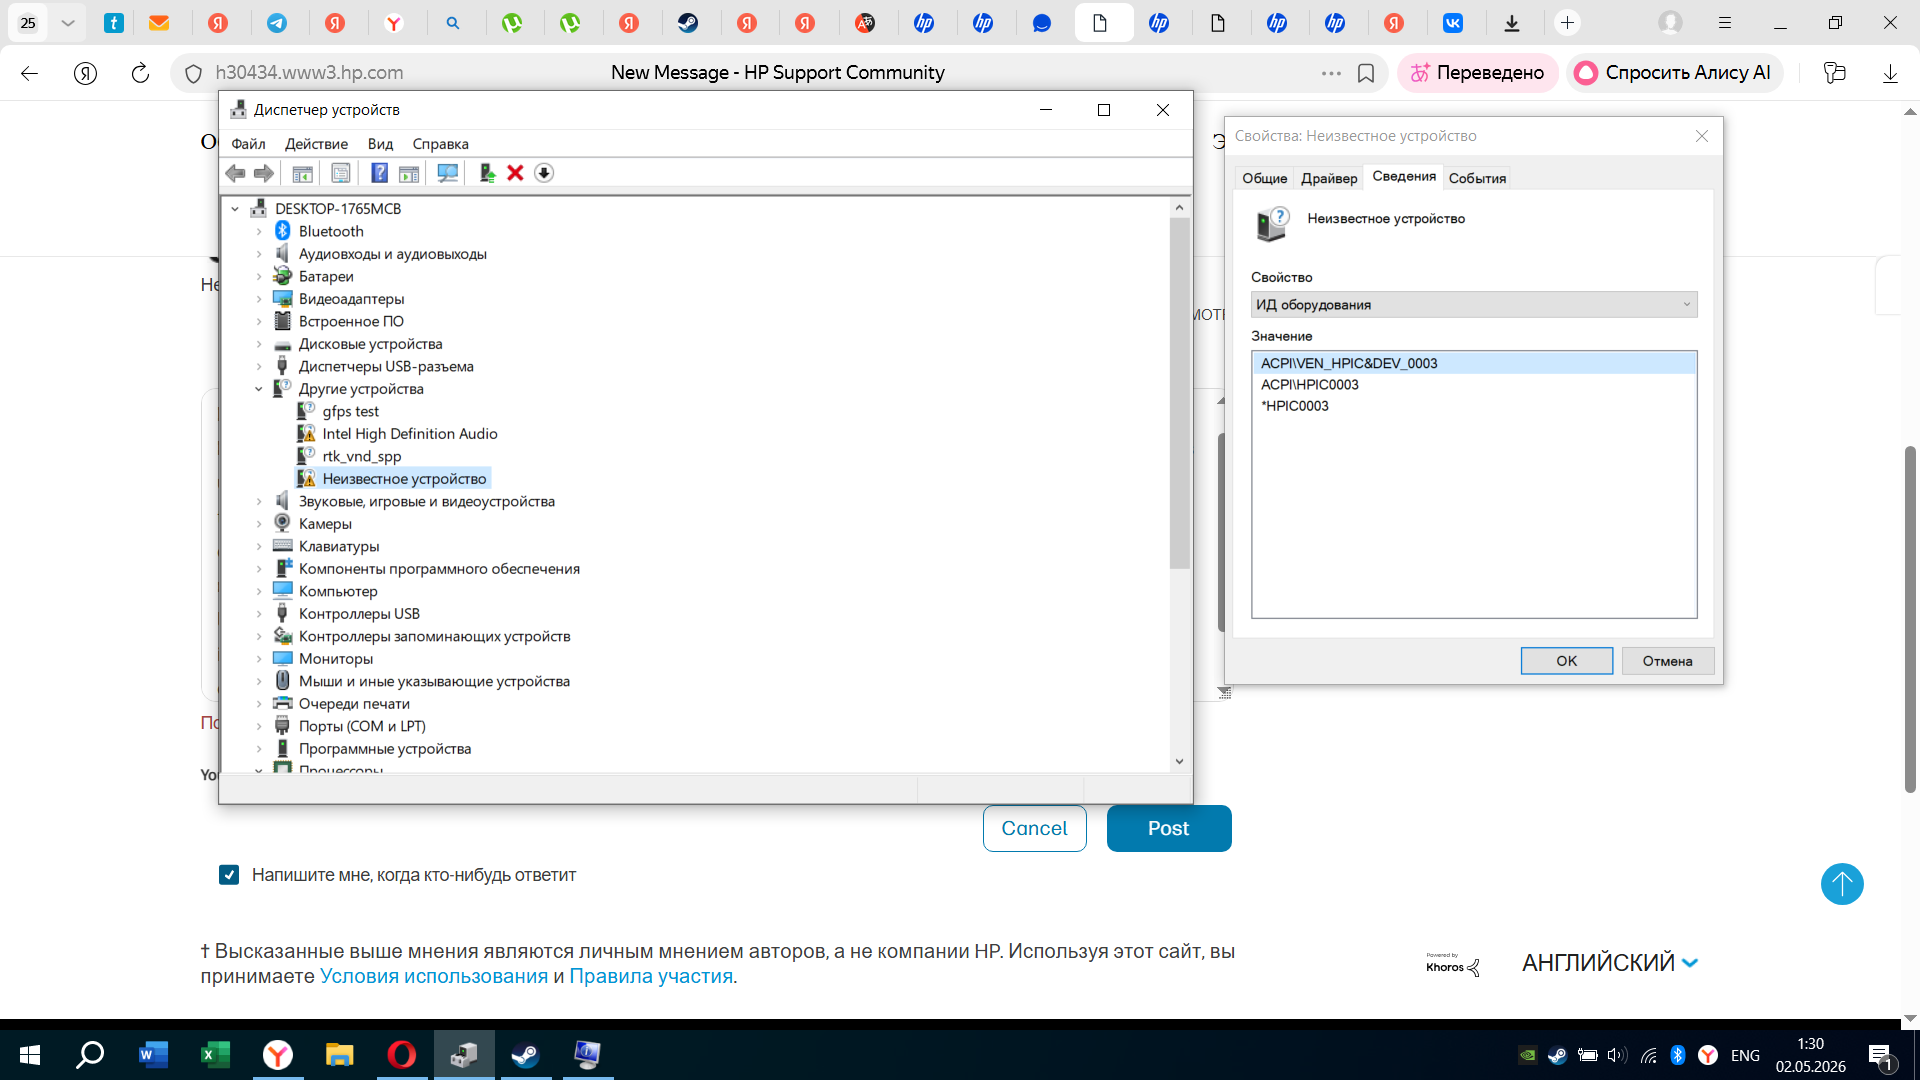The width and height of the screenshot is (1920, 1080).
Task: Open the Действие menu
Action: (x=316, y=144)
